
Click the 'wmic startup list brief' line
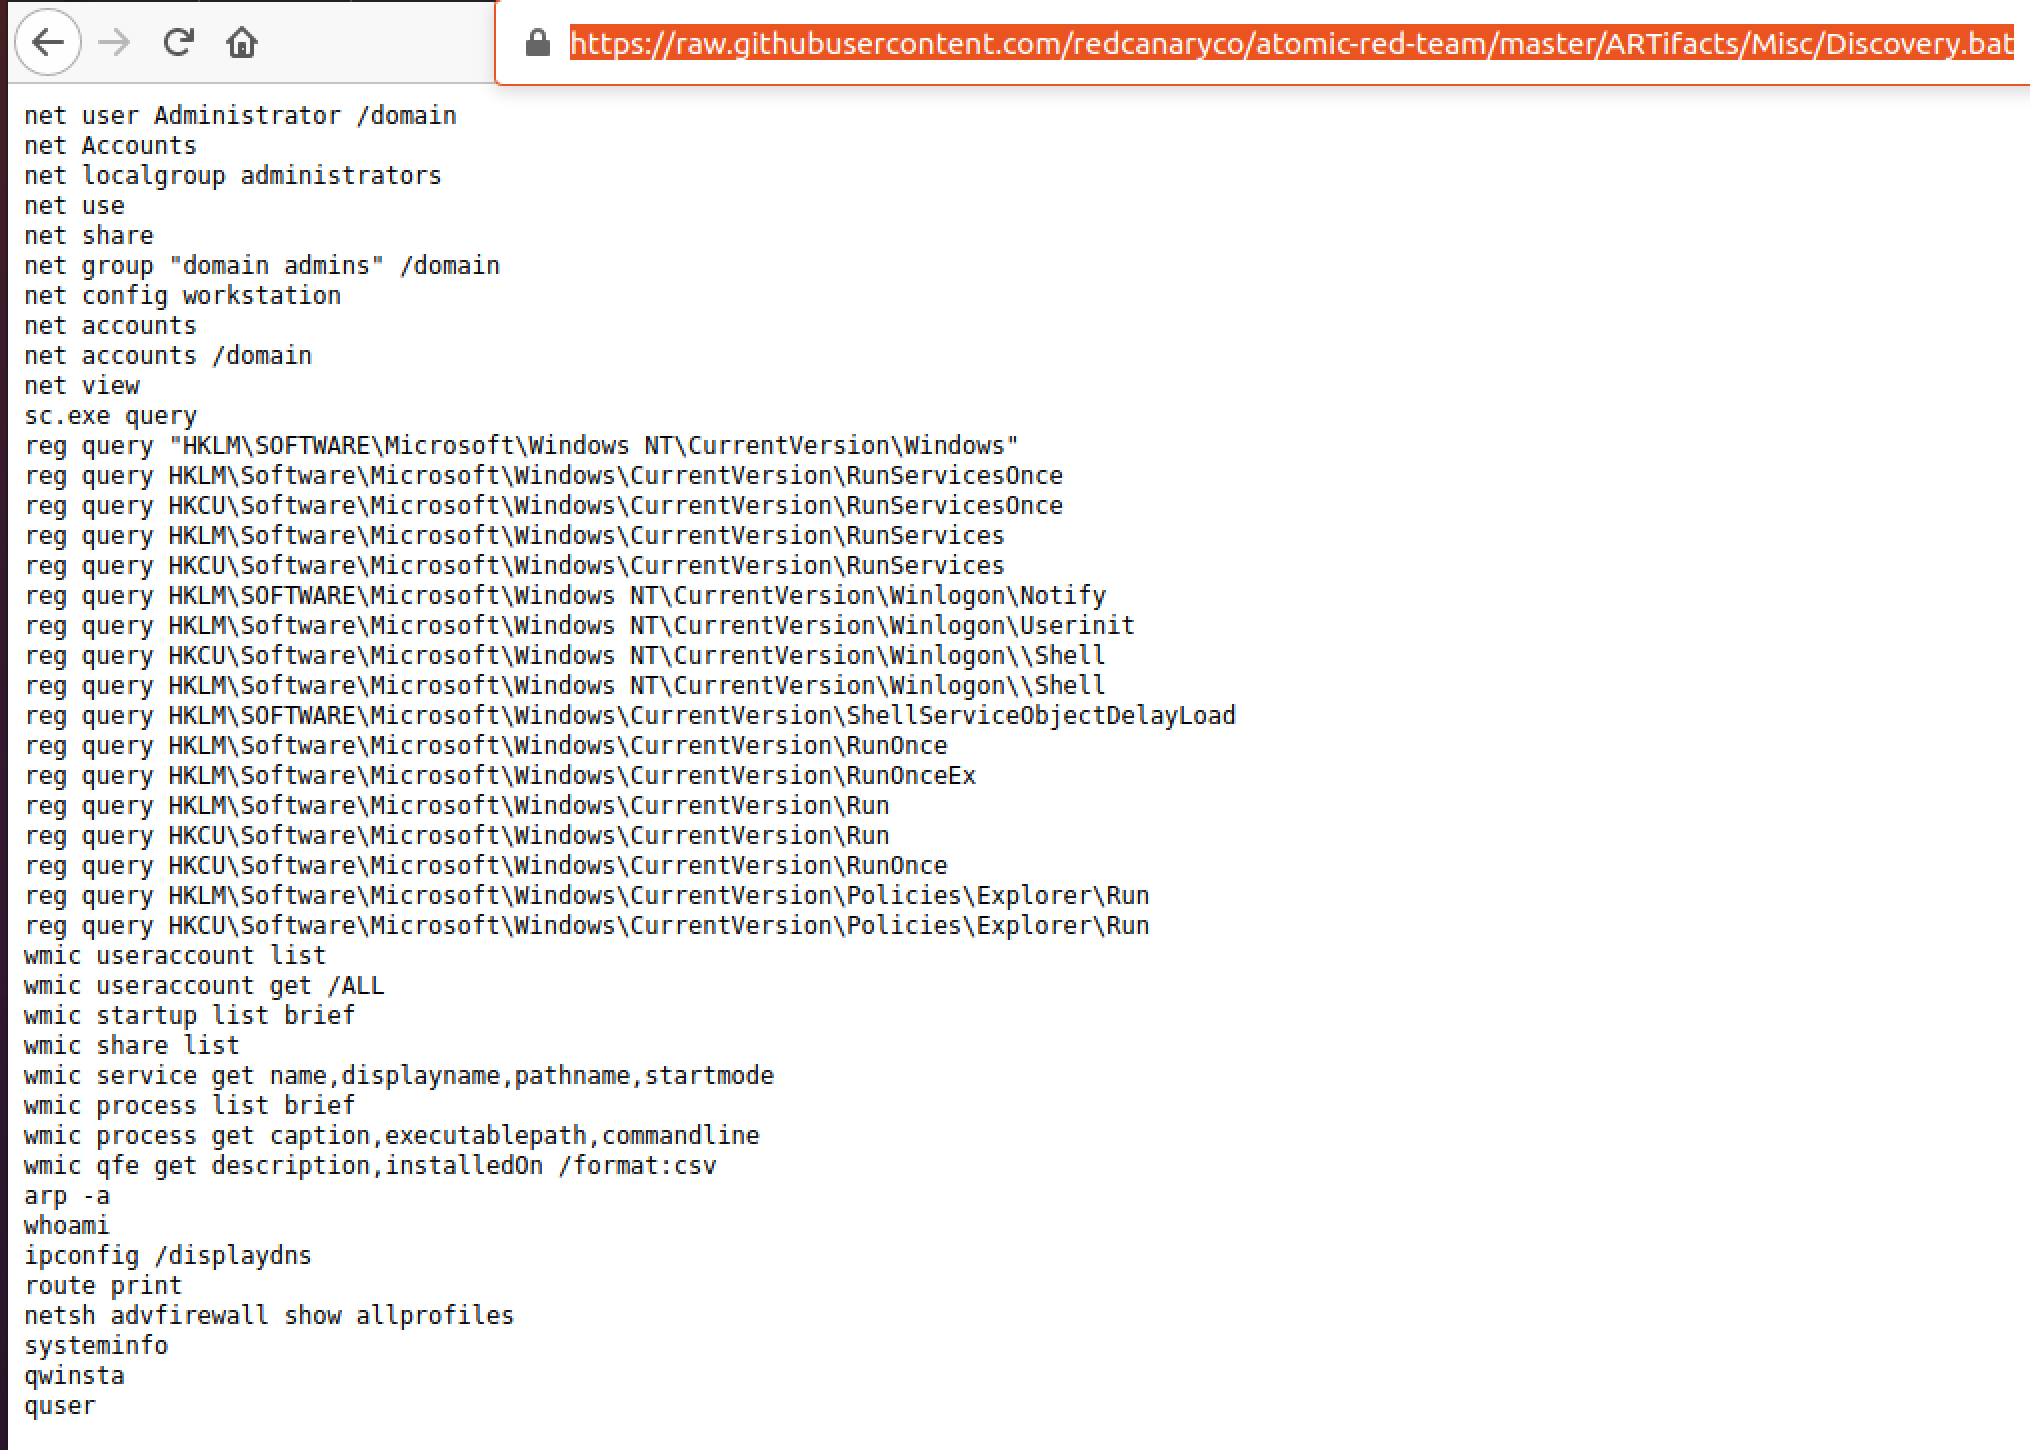190,1016
